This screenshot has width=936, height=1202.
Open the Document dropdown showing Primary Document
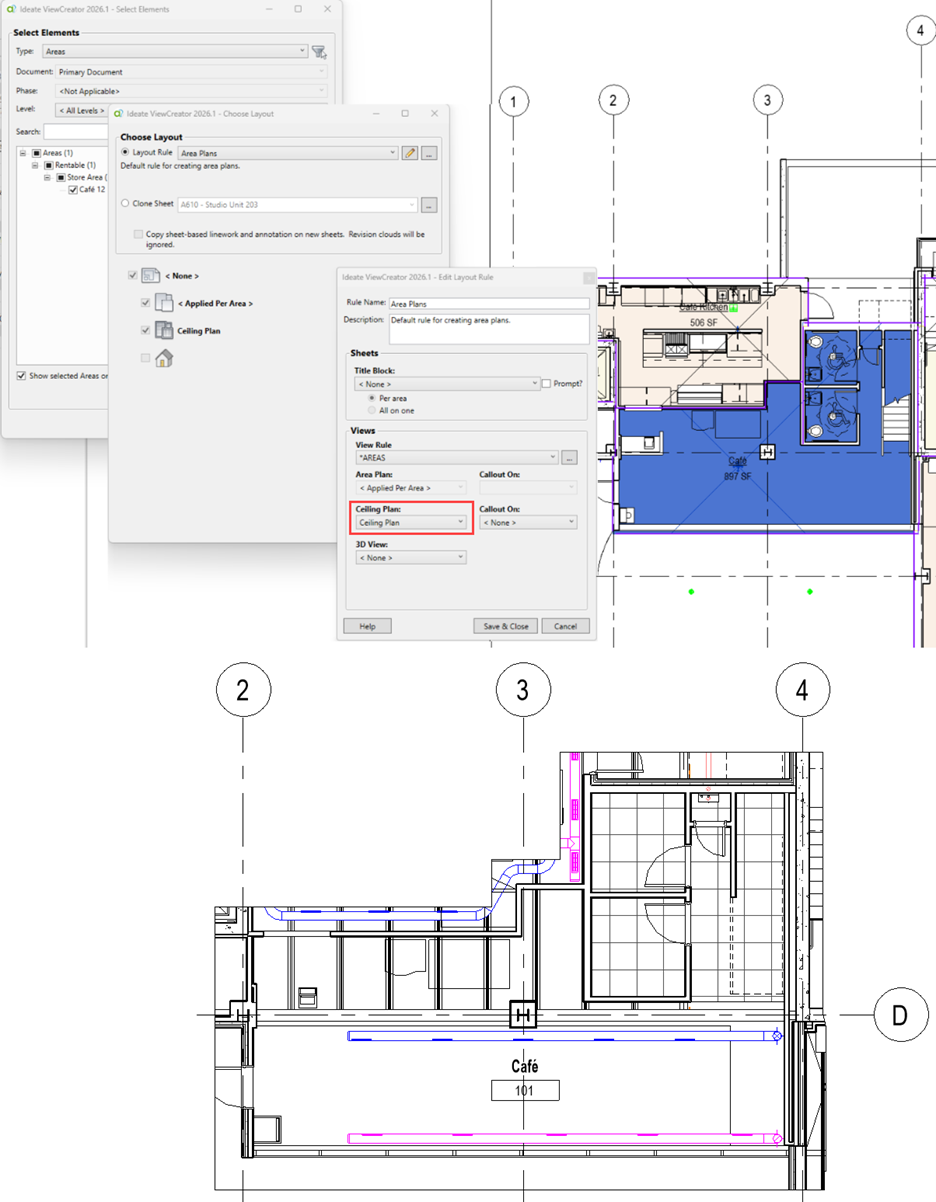pos(190,72)
